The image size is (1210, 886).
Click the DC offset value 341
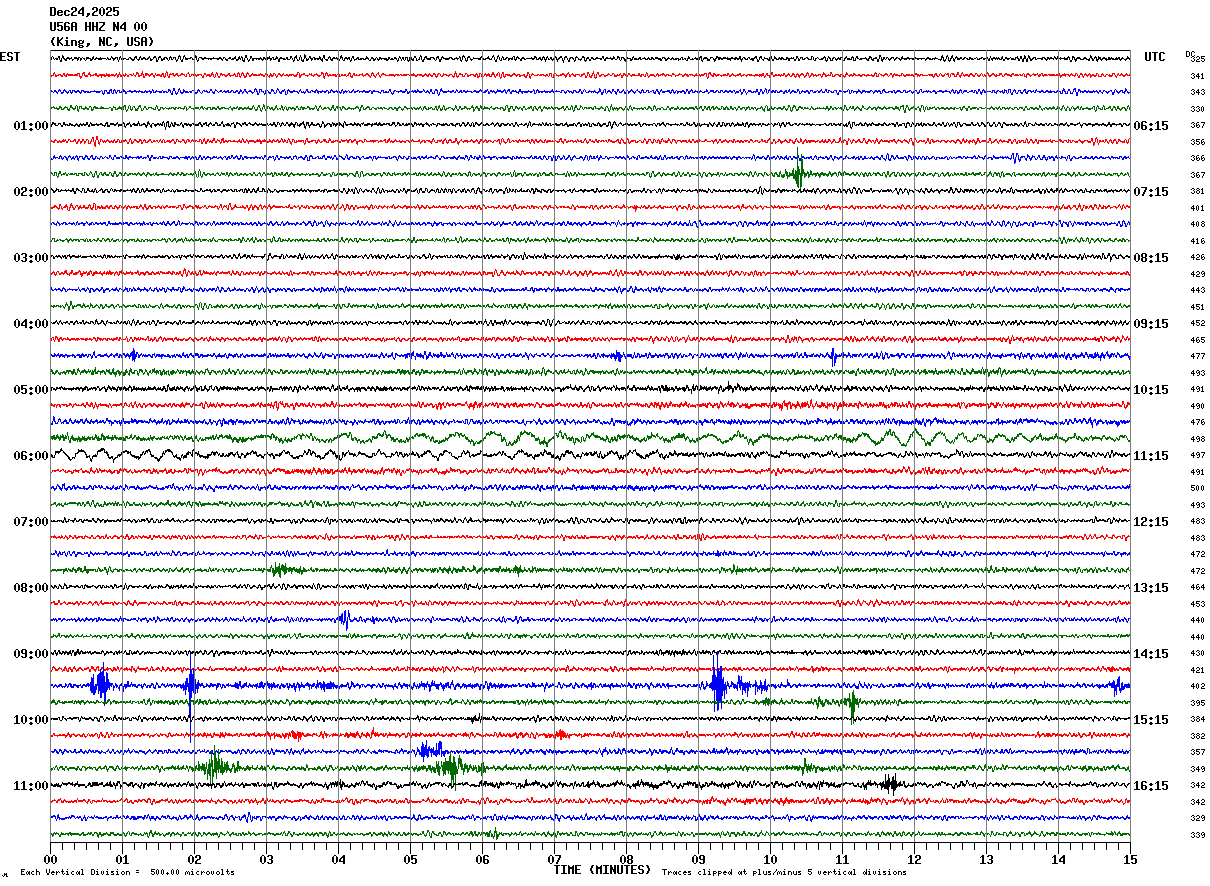1198,76
